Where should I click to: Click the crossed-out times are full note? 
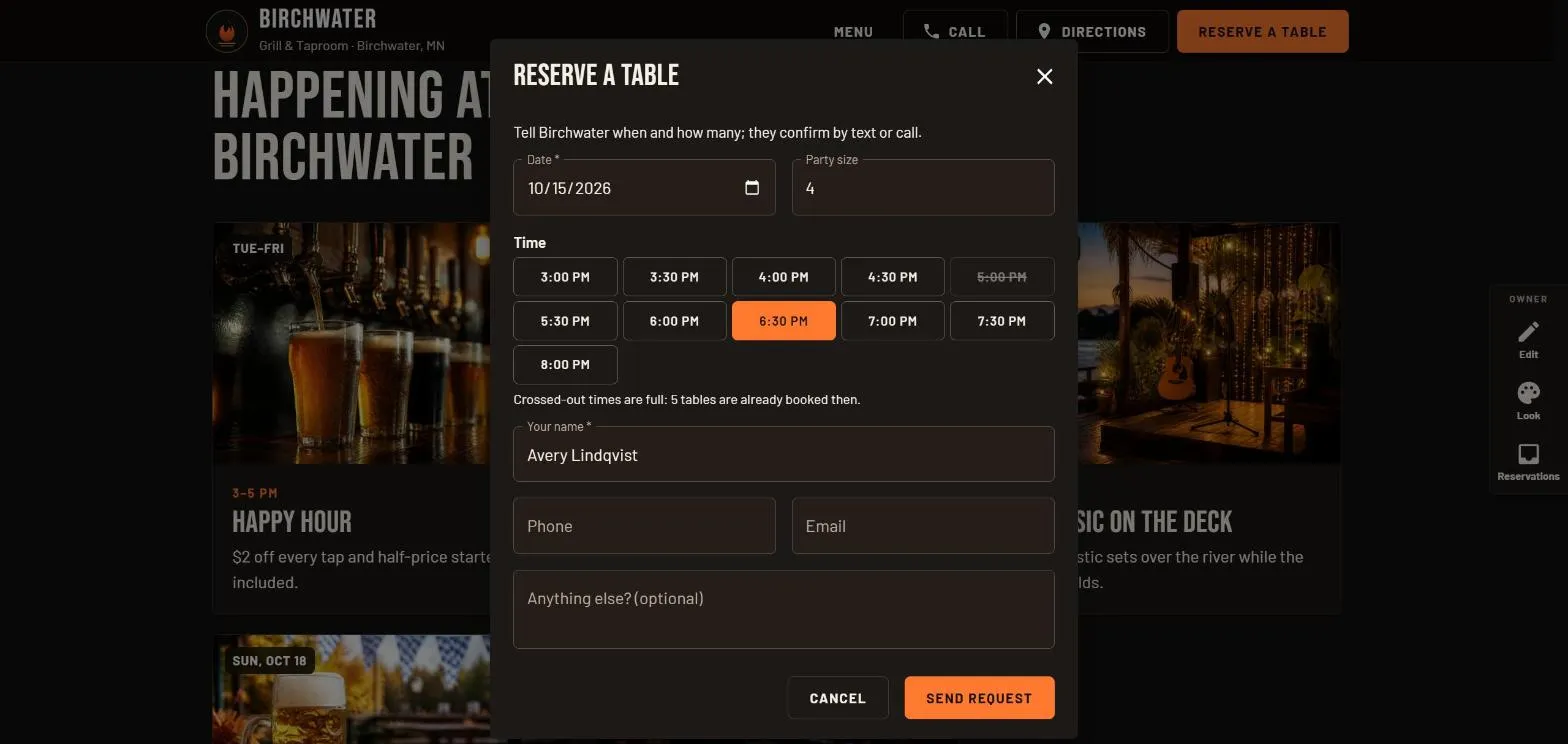(x=686, y=399)
